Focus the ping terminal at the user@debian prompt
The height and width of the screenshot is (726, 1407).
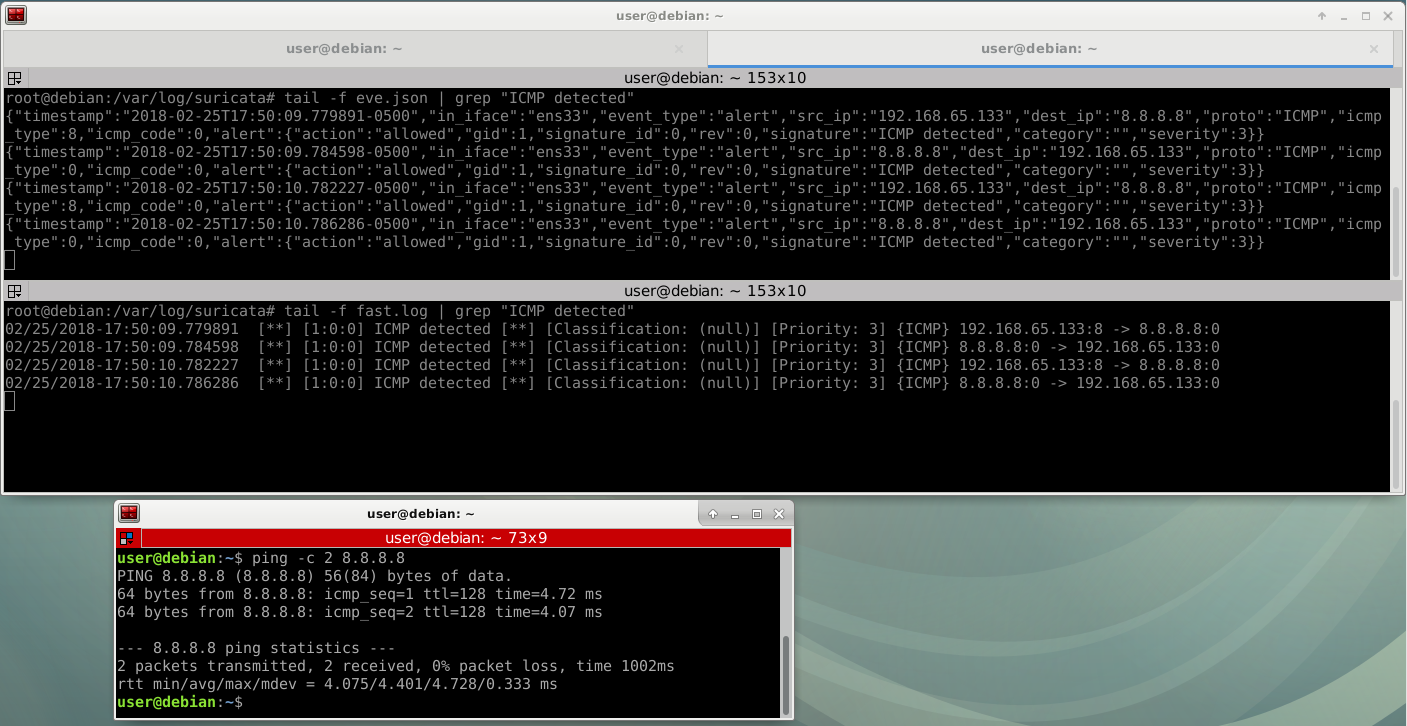click(400, 703)
